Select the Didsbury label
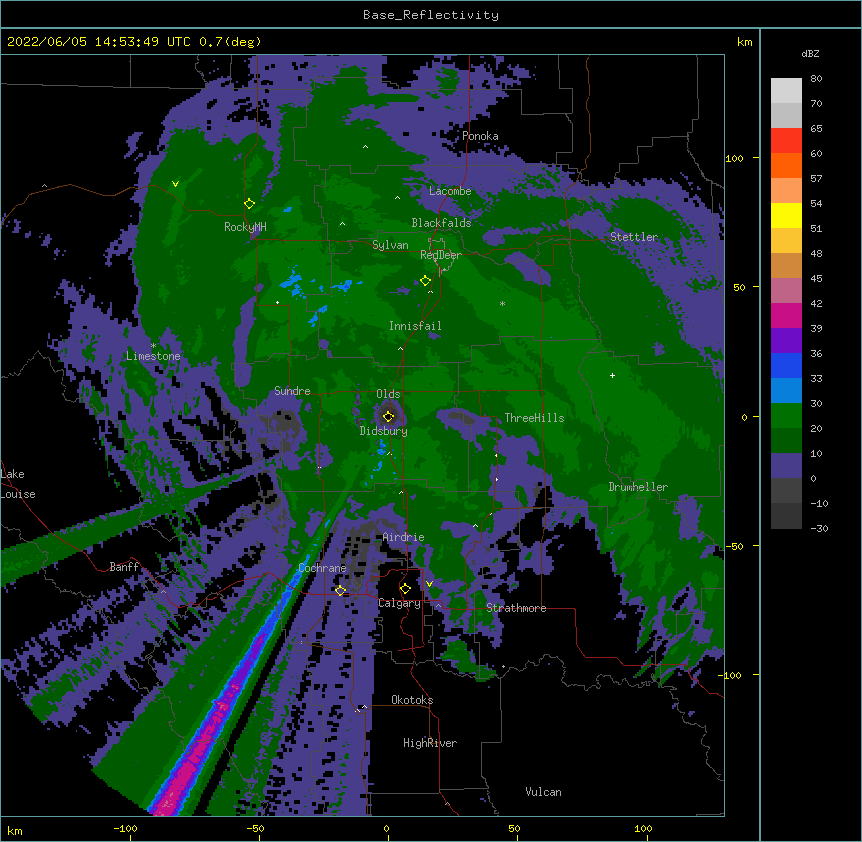Viewport: 862px width, 842px height. (x=384, y=431)
